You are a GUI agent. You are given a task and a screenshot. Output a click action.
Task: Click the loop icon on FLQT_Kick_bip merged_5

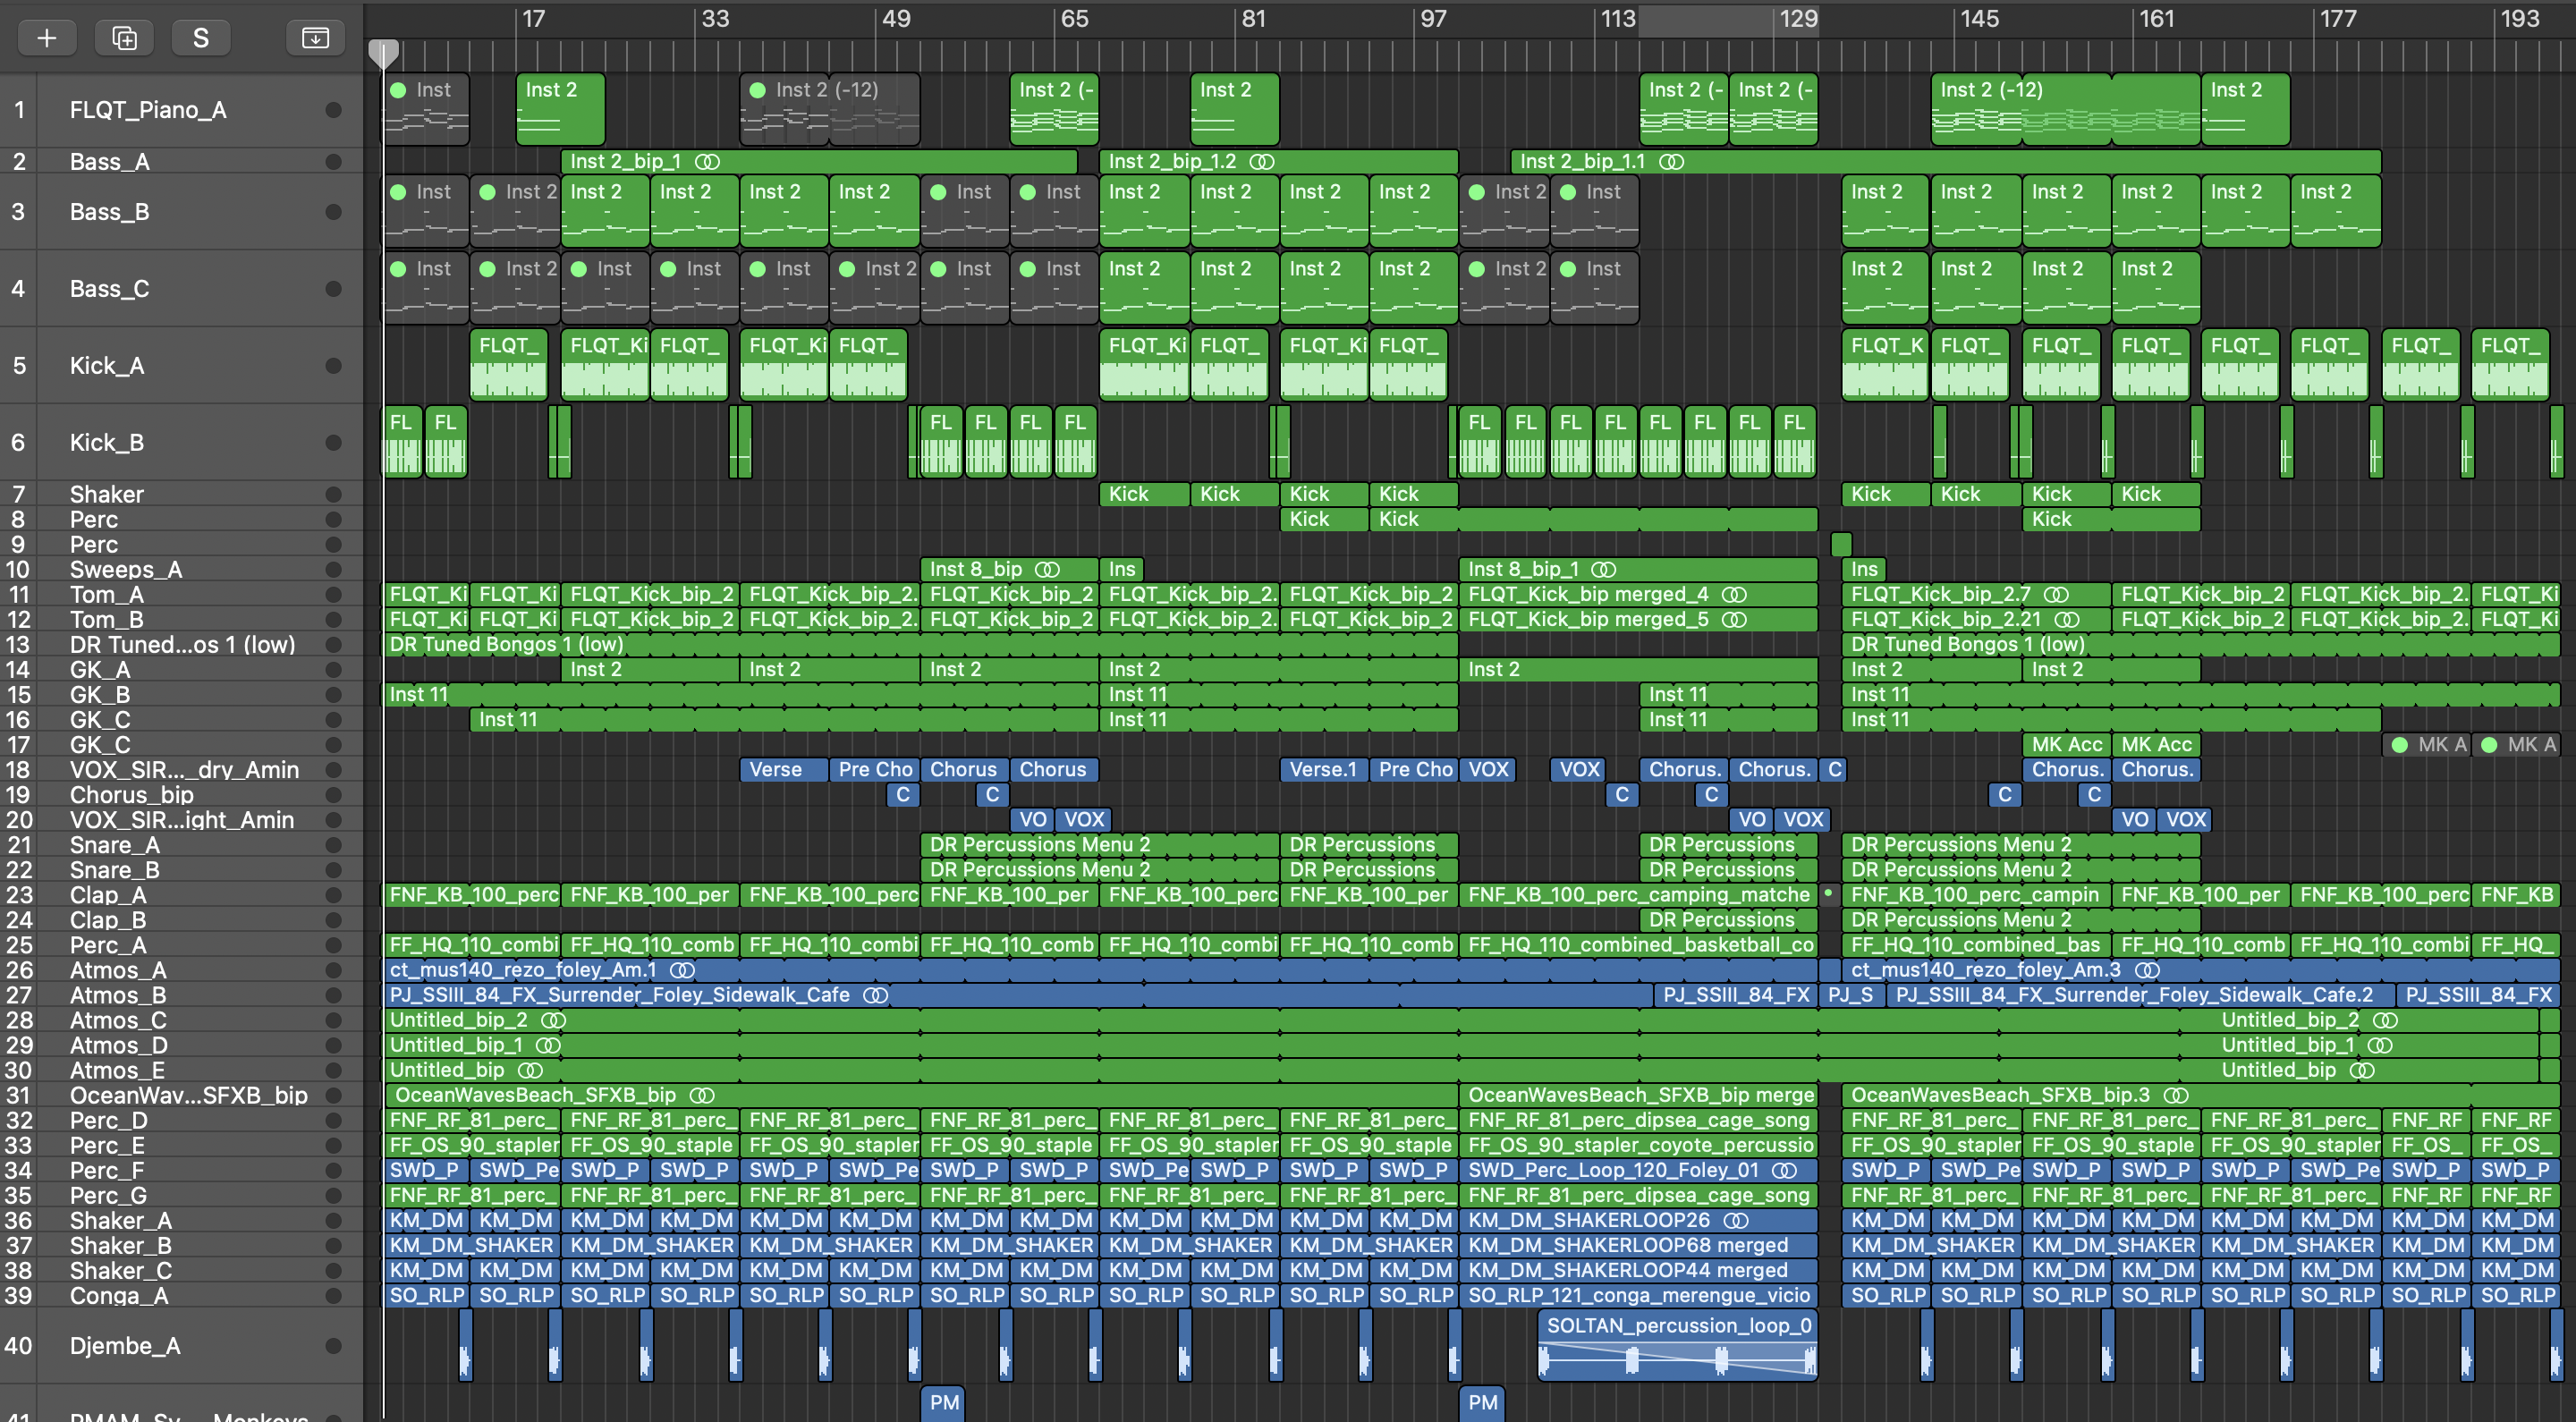(x=1734, y=619)
